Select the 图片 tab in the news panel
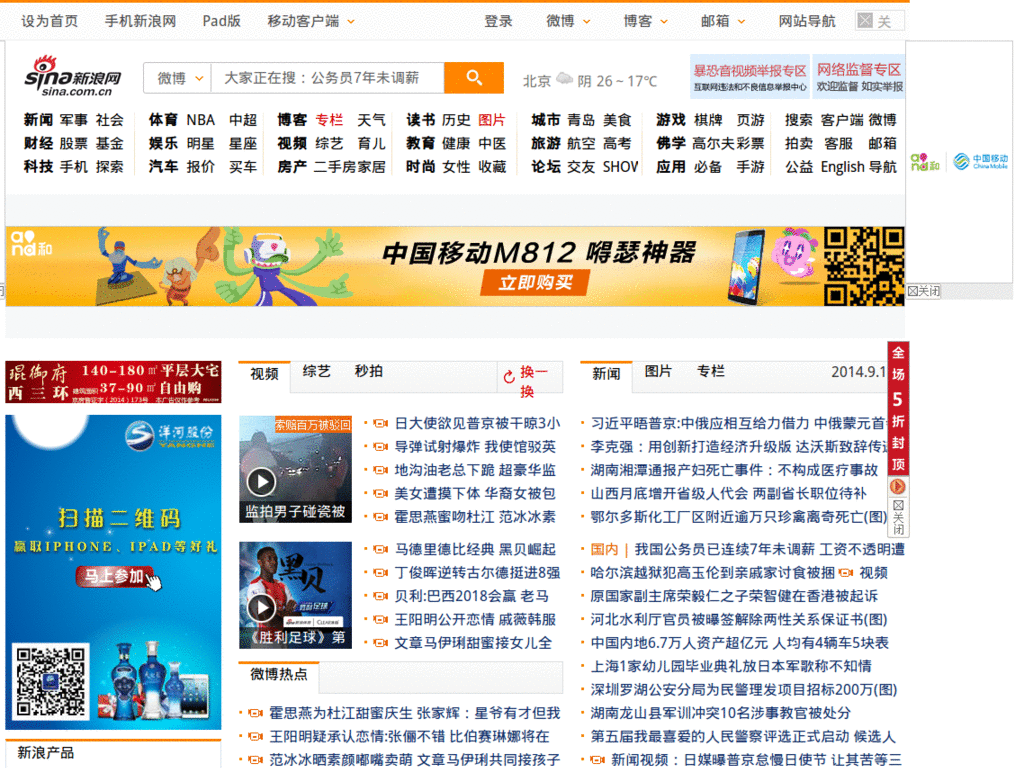1024x768 pixels. pyautogui.click(x=657, y=370)
